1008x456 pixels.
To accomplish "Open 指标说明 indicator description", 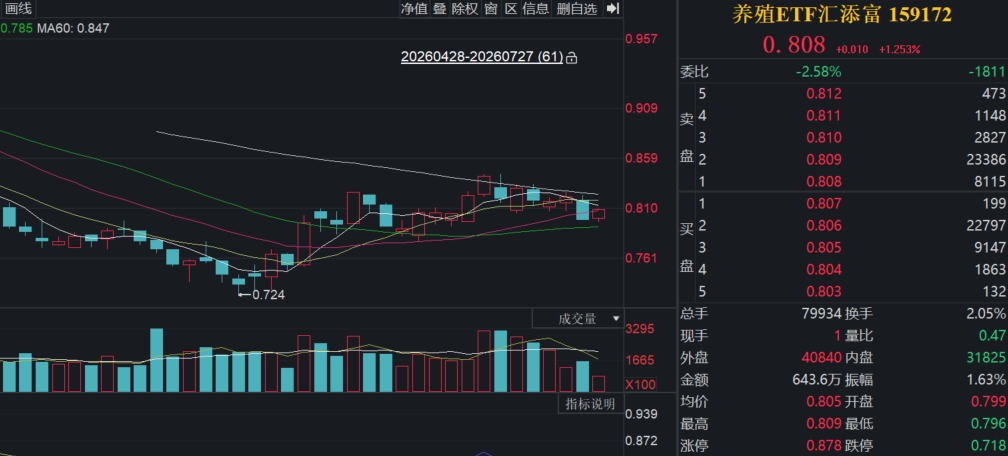I will tap(590, 404).
